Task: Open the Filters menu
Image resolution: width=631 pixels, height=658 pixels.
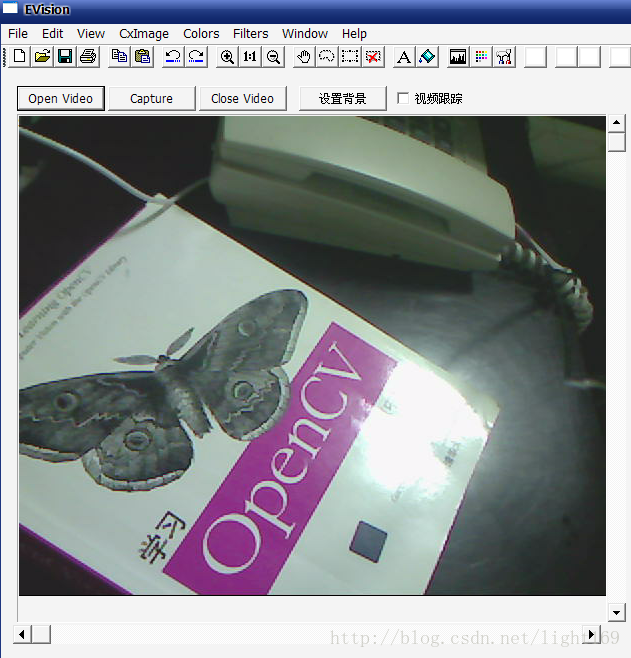Action: click(x=250, y=34)
